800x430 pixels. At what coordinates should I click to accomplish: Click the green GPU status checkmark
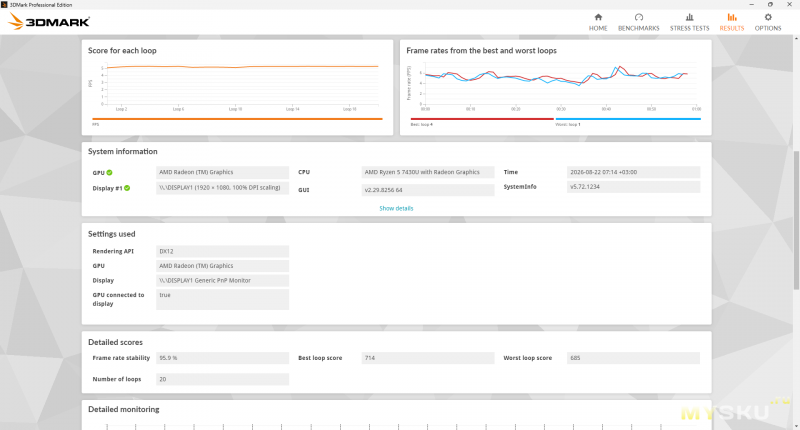tap(110, 172)
